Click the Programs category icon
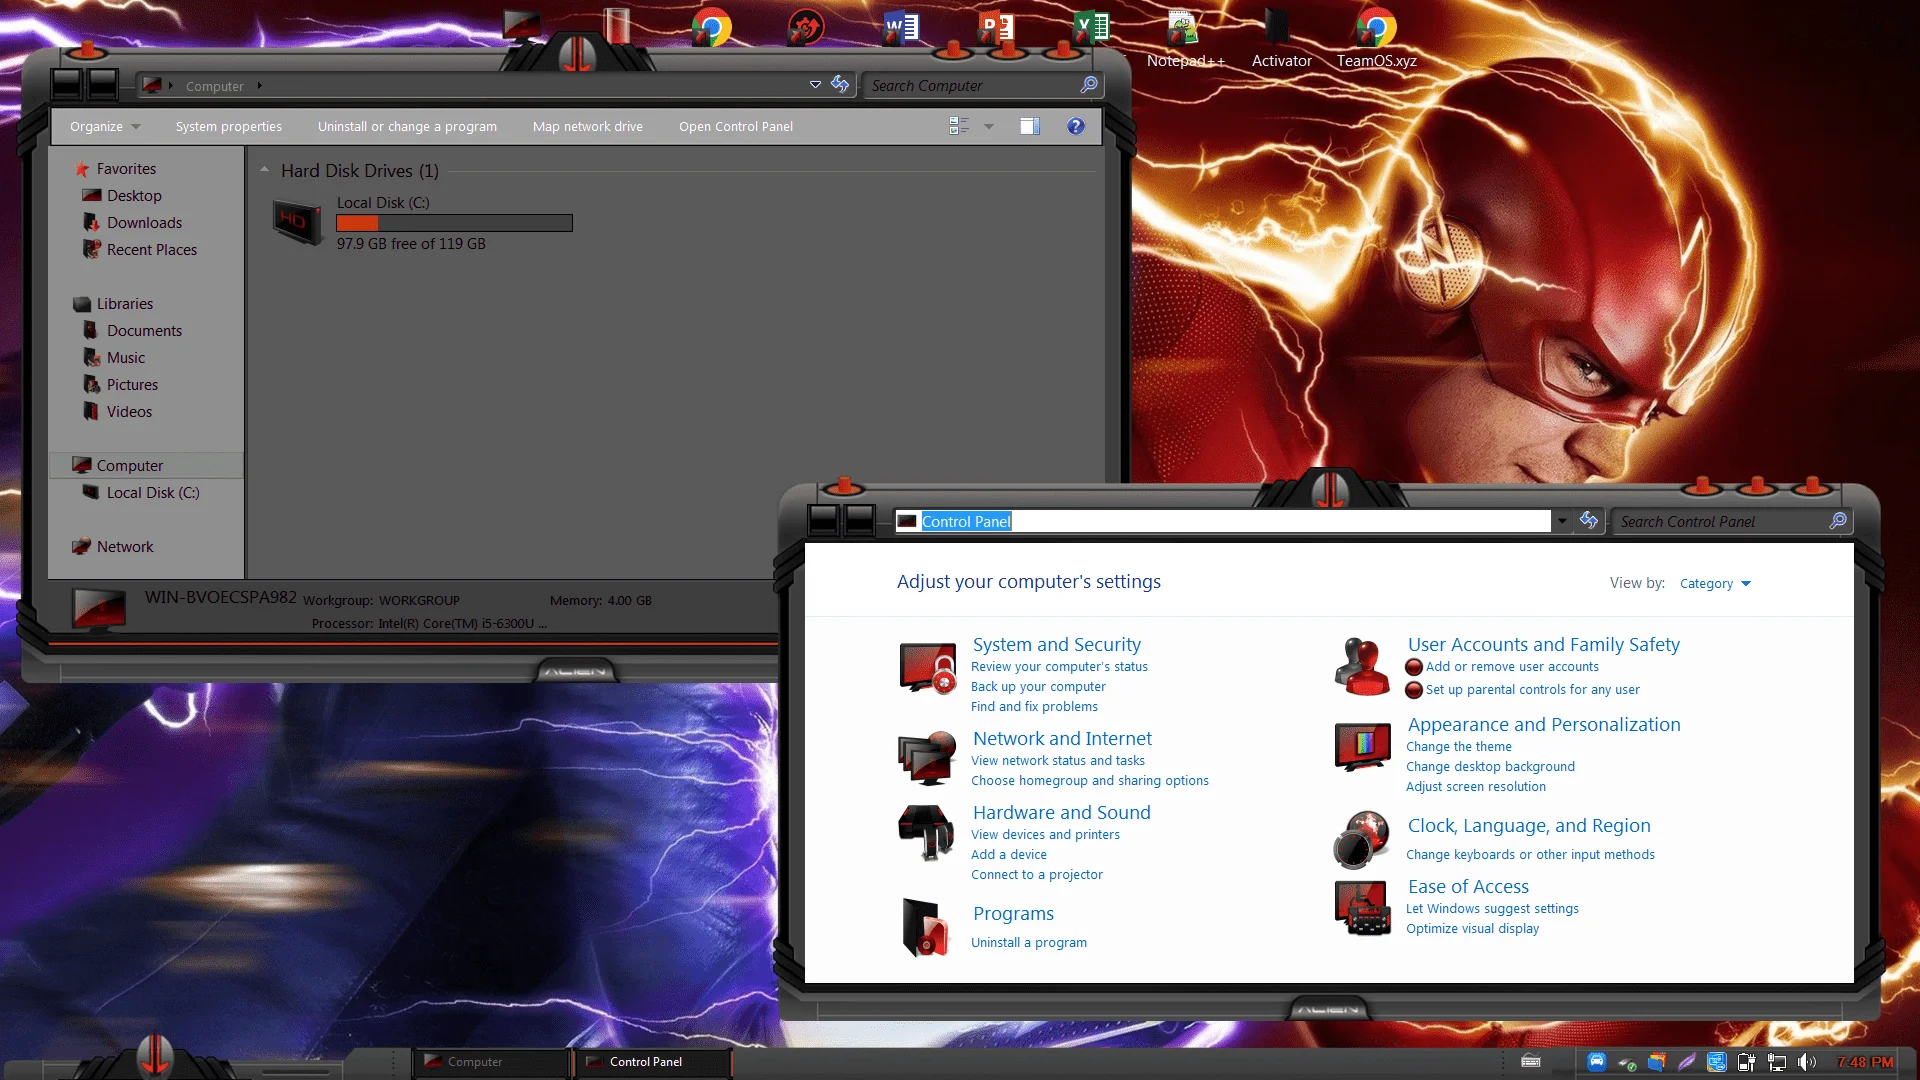This screenshot has height=1080, width=1920. point(926,927)
